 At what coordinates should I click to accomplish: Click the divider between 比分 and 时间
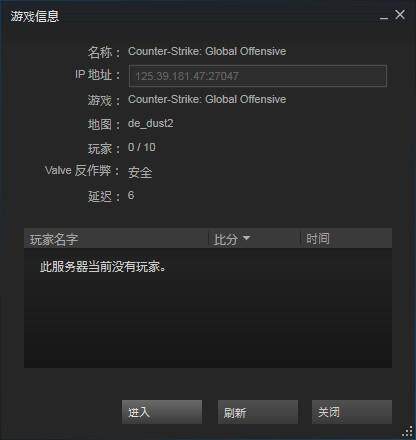click(x=301, y=239)
